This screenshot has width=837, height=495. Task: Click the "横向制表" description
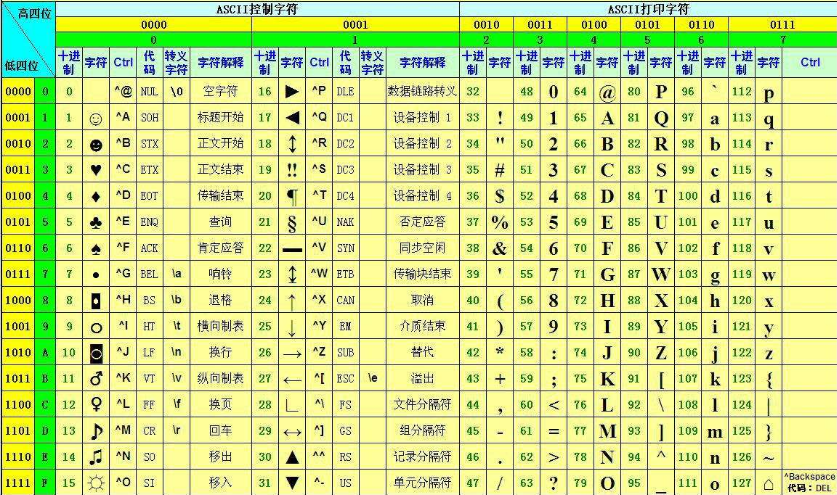220,326
